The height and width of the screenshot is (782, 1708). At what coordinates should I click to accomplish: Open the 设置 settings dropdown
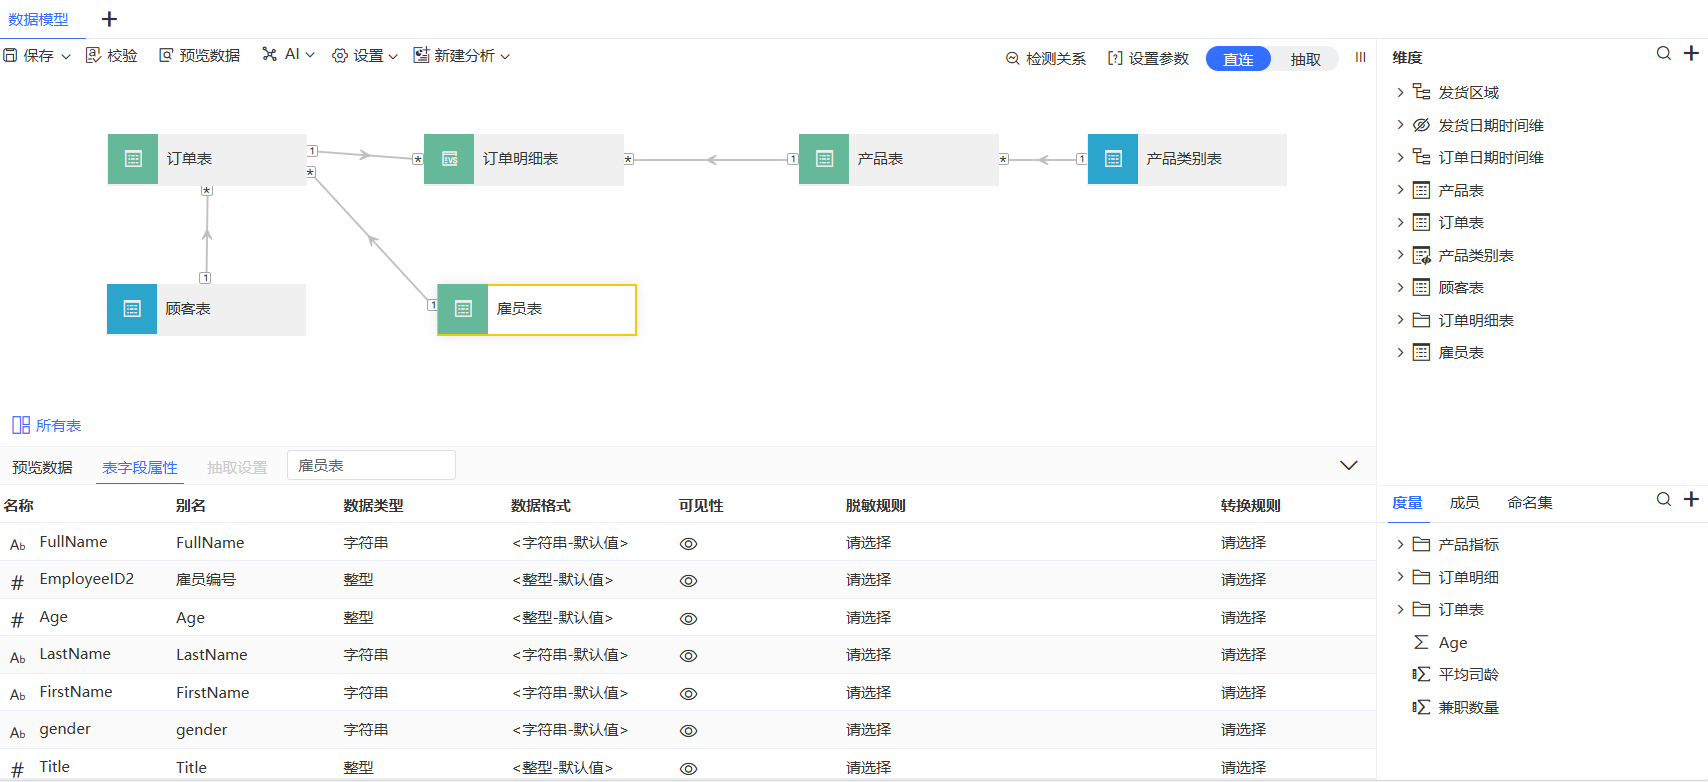point(365,56)
